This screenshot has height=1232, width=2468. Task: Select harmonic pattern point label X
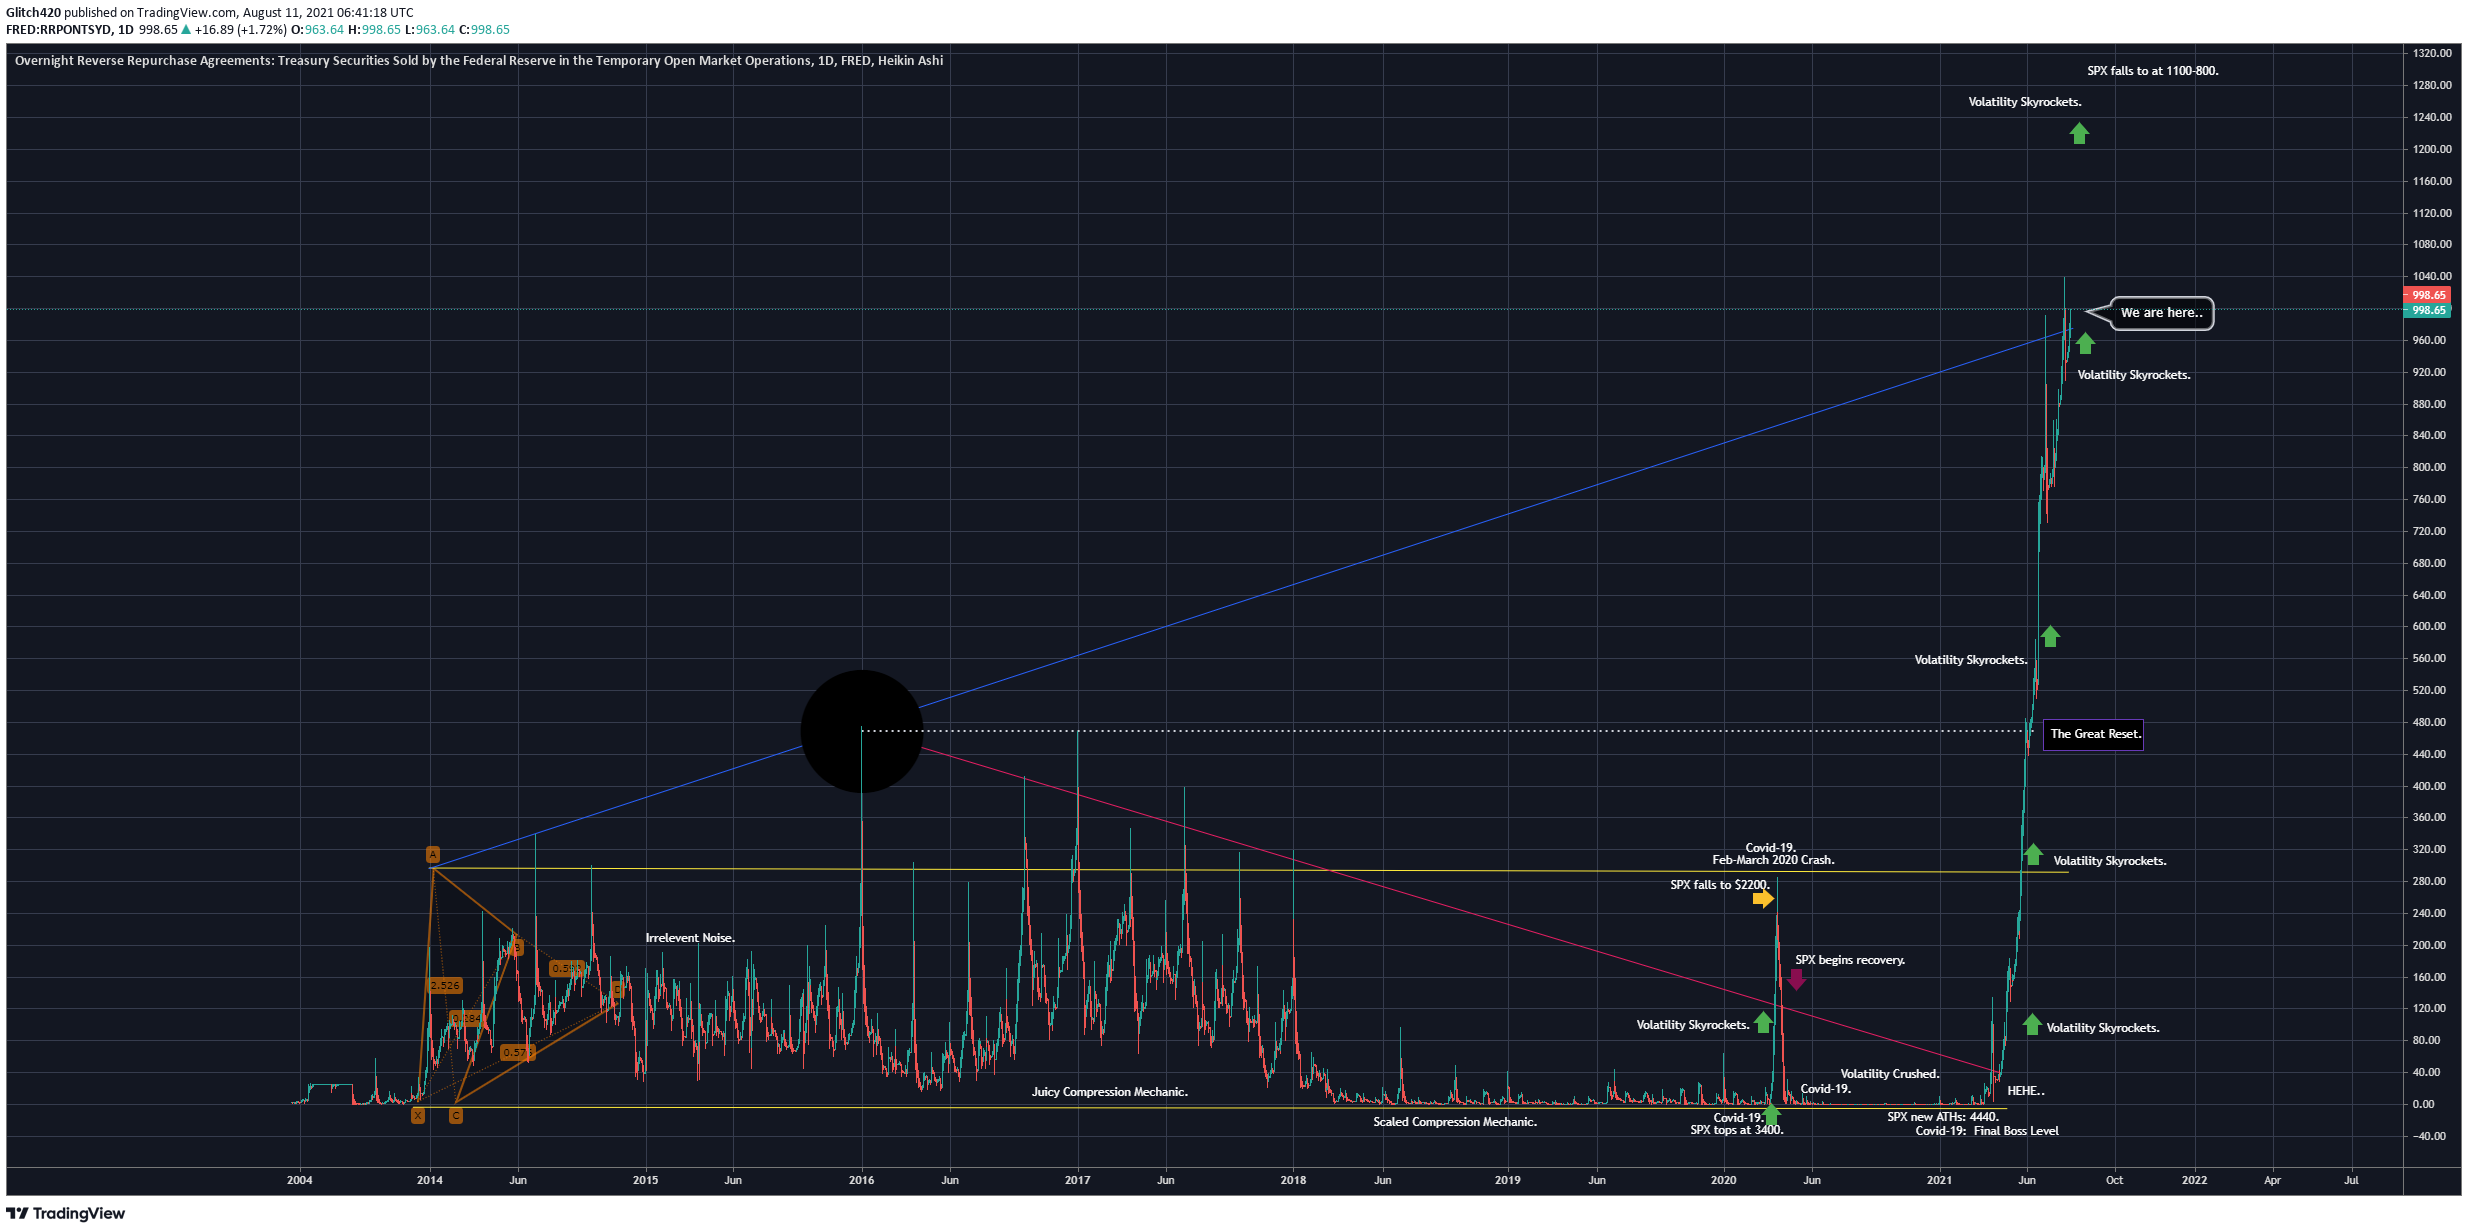coord(418,1116)
